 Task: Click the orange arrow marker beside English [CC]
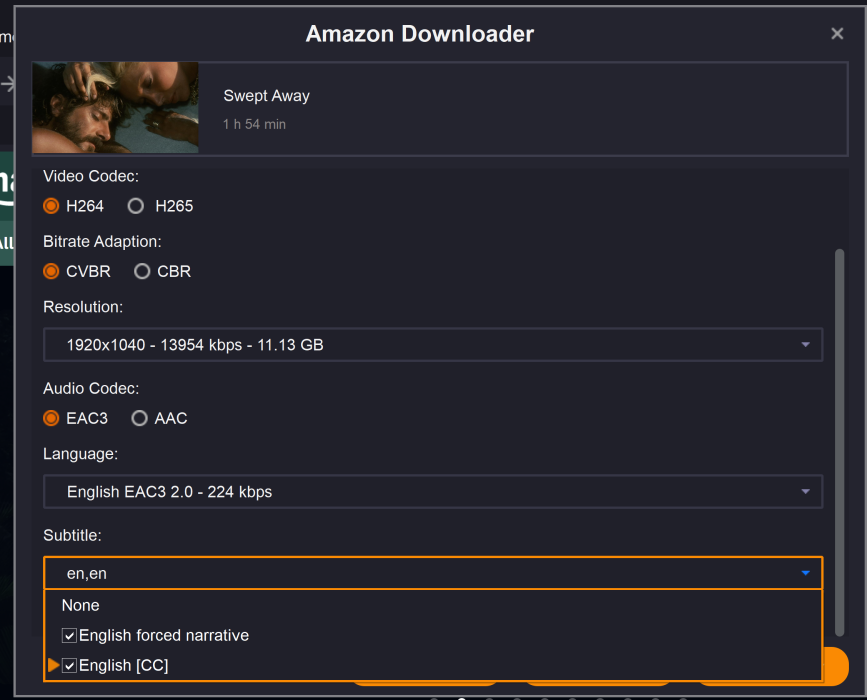(x=53, y=665)
